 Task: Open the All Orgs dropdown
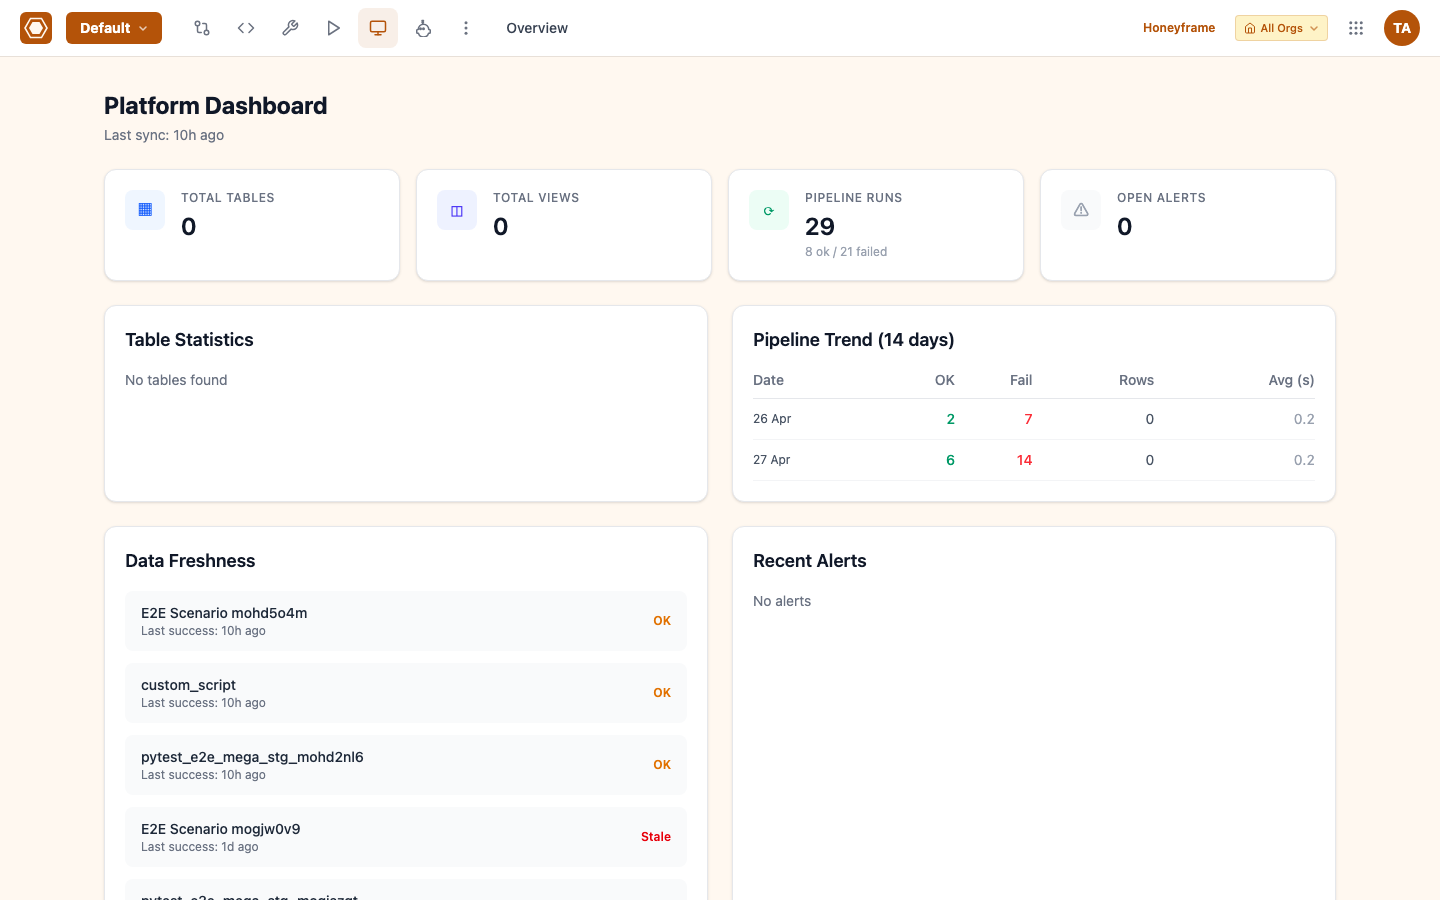coord(1281,28)
